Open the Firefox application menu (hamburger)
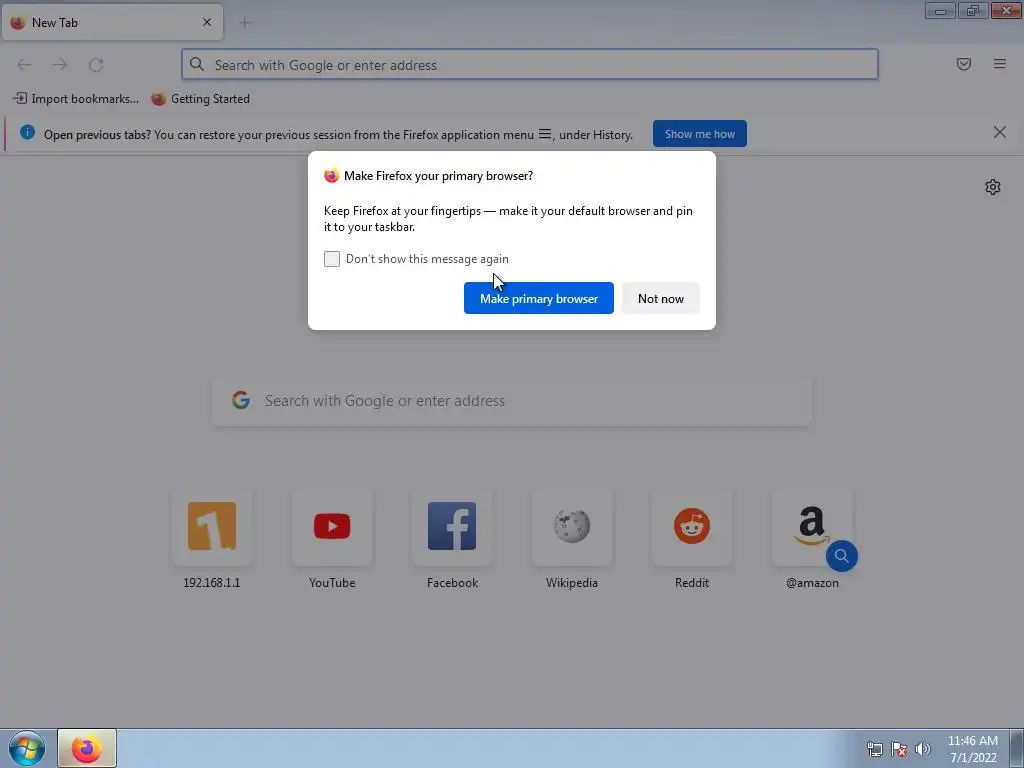Screen dimensions: 1024x768 [x=1000, y=64]
